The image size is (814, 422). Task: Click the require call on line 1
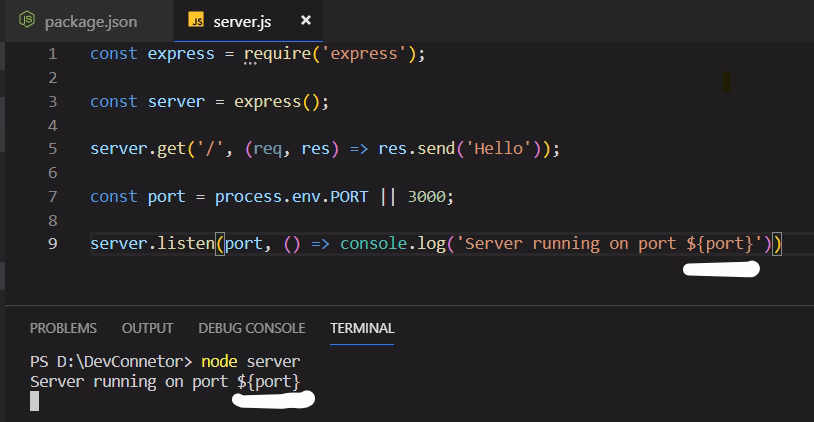[x=278, y=54]
